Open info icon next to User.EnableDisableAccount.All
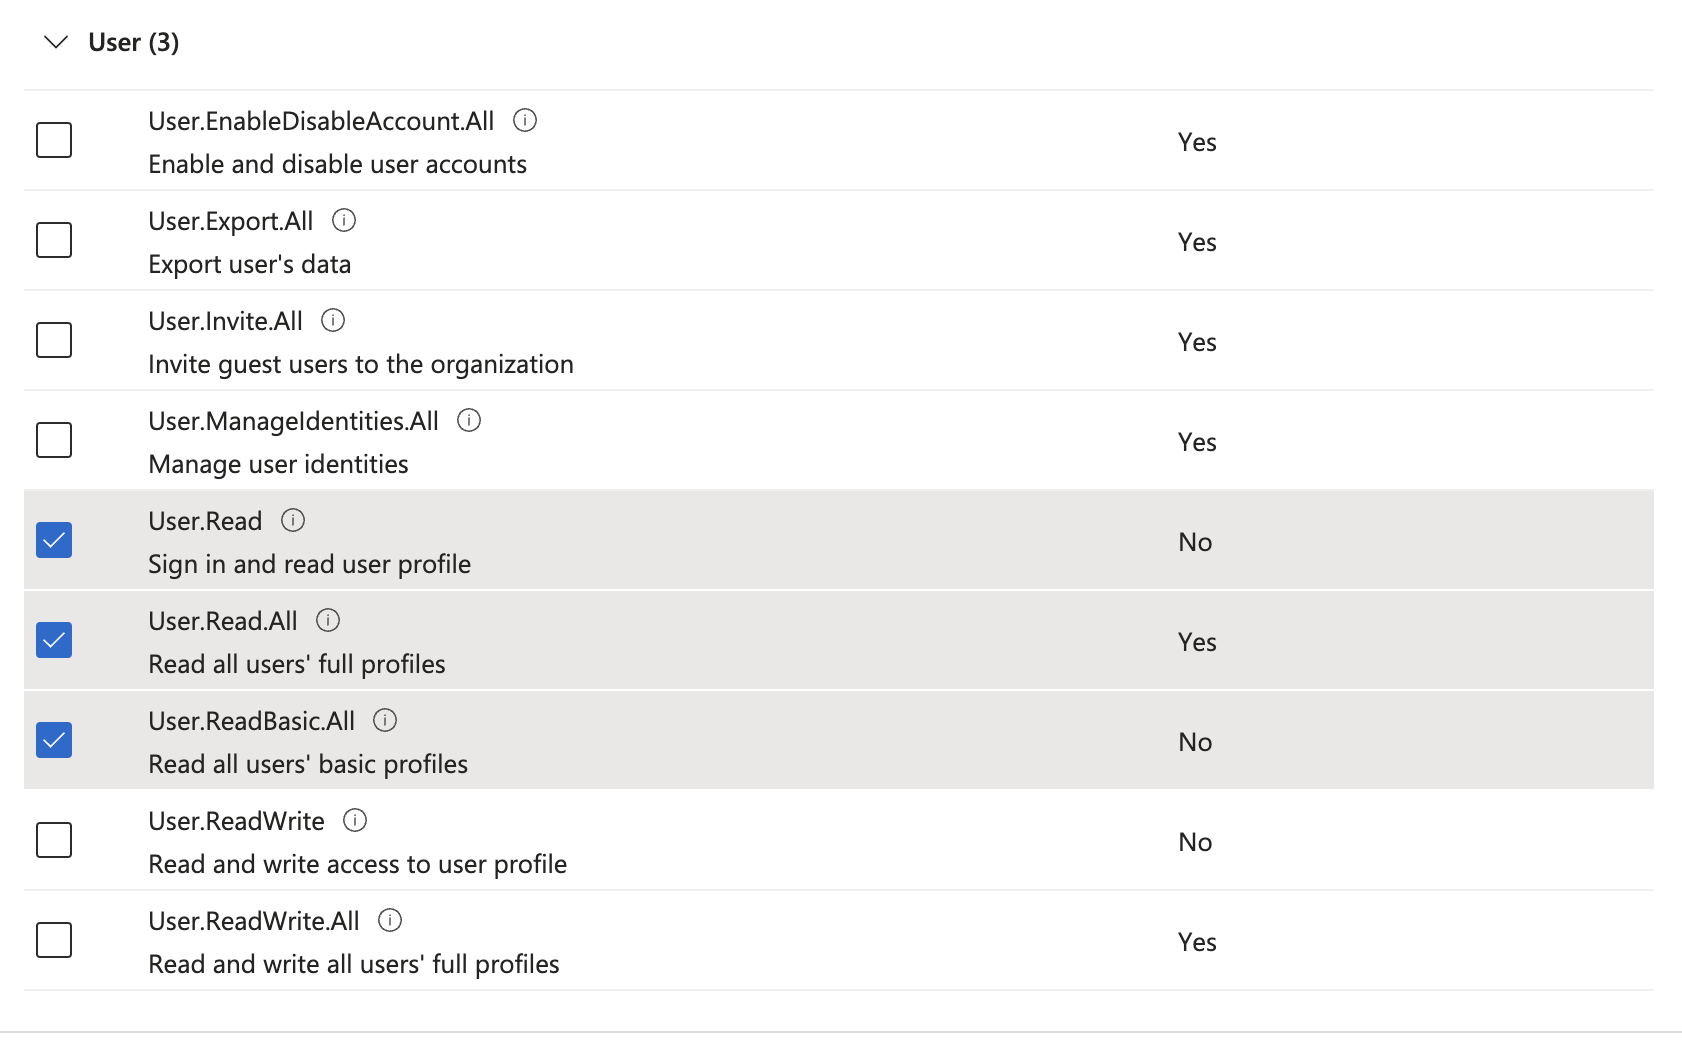Viewport: 1682px width, 1042px height. (x=525, y=120)
